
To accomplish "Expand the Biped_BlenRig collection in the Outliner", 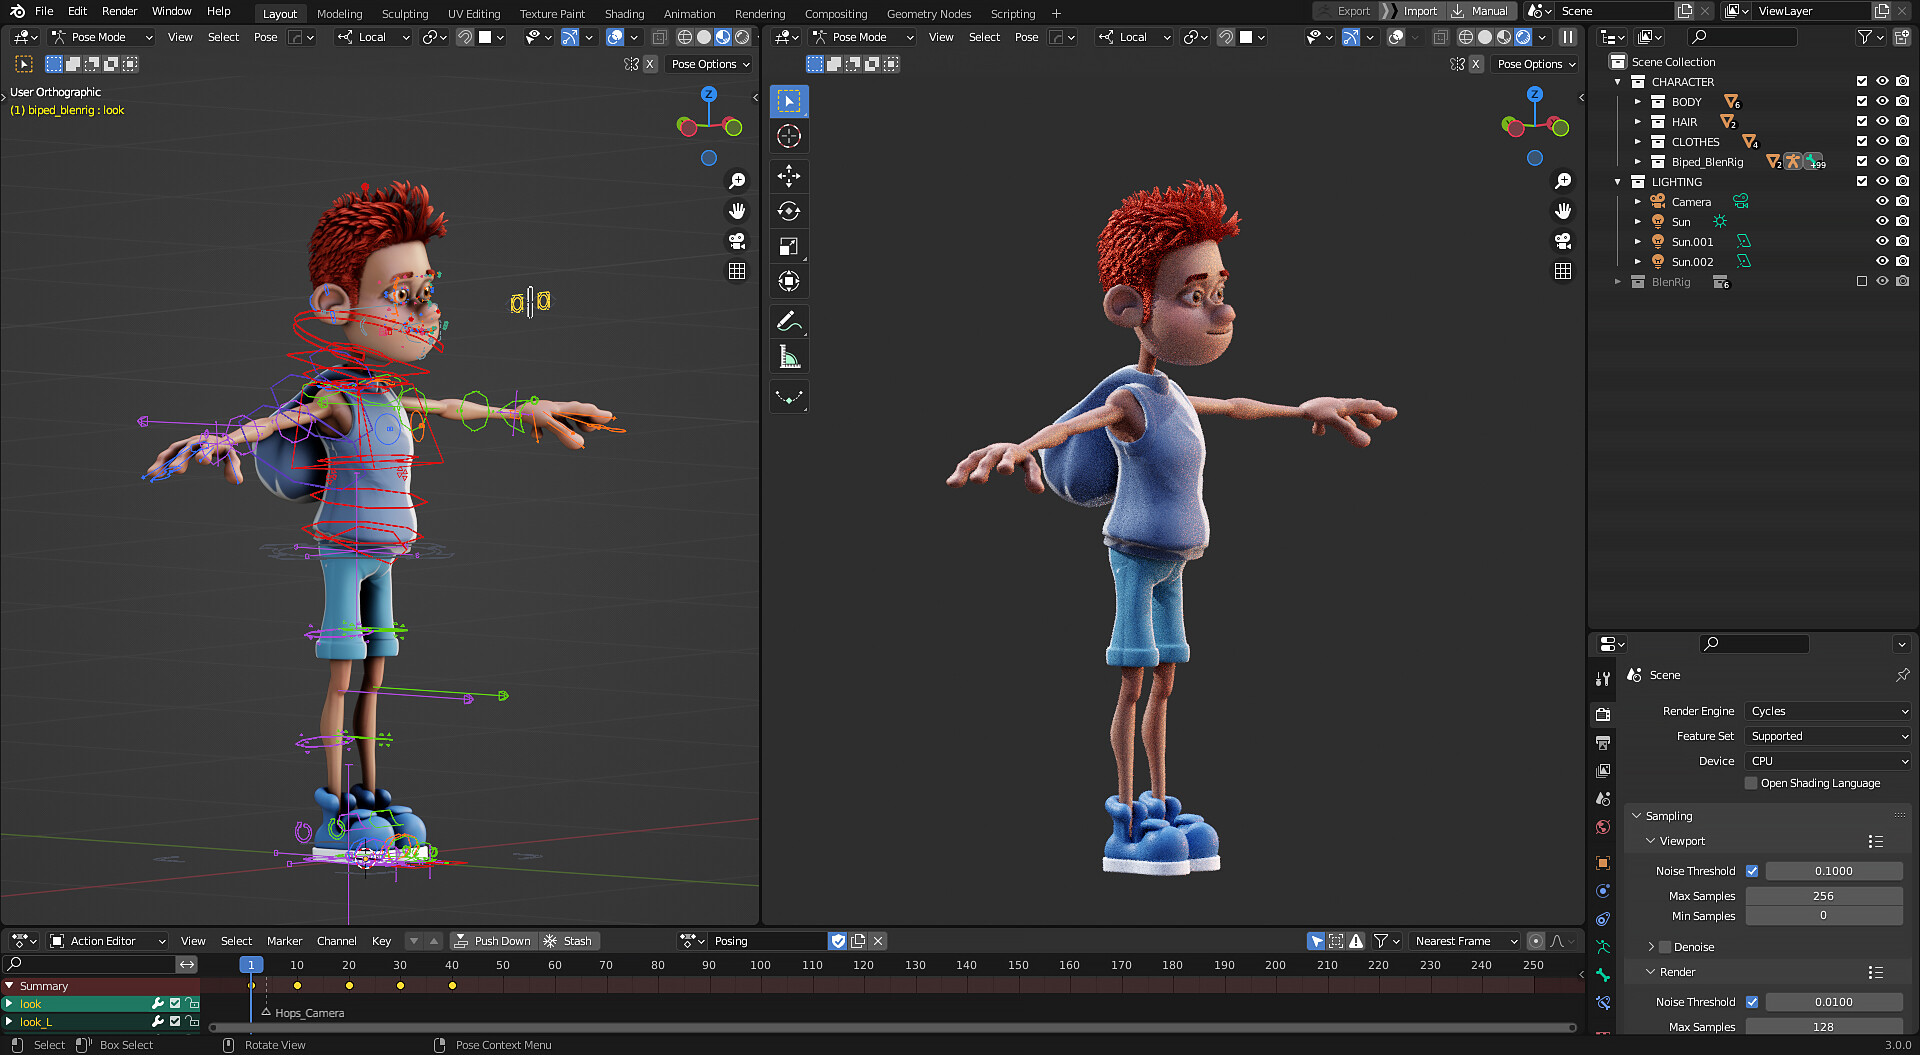I will pos(1637,161).
